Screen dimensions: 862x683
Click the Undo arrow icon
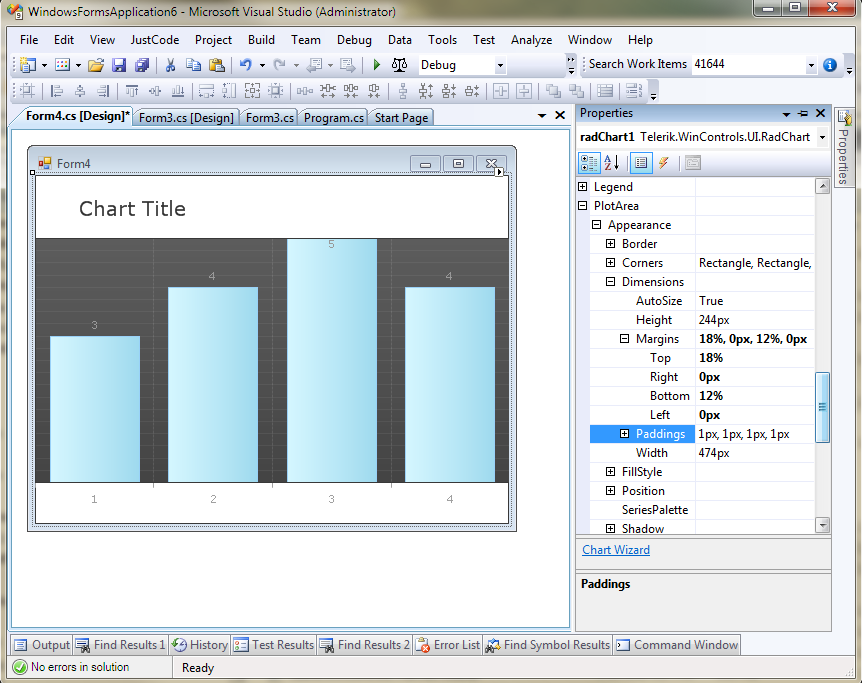pyautogui.click(x=245, y=65)
